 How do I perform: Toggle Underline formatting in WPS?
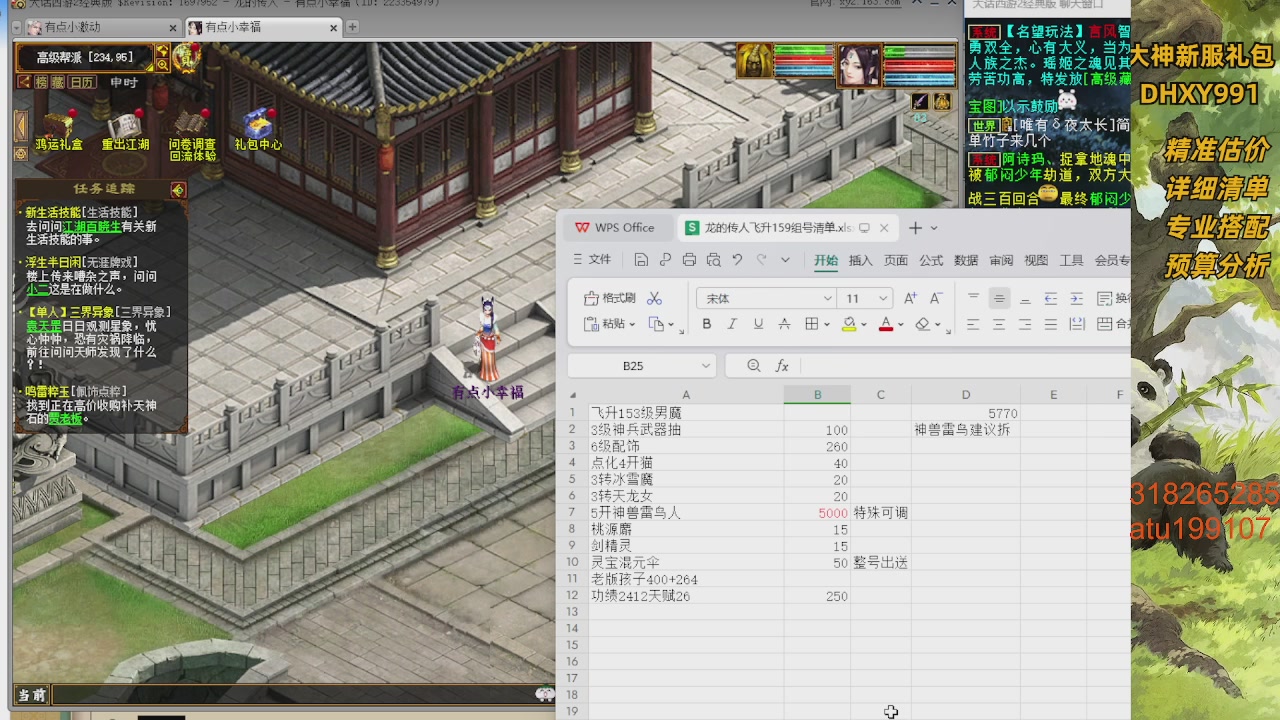(x=758, y=324)
